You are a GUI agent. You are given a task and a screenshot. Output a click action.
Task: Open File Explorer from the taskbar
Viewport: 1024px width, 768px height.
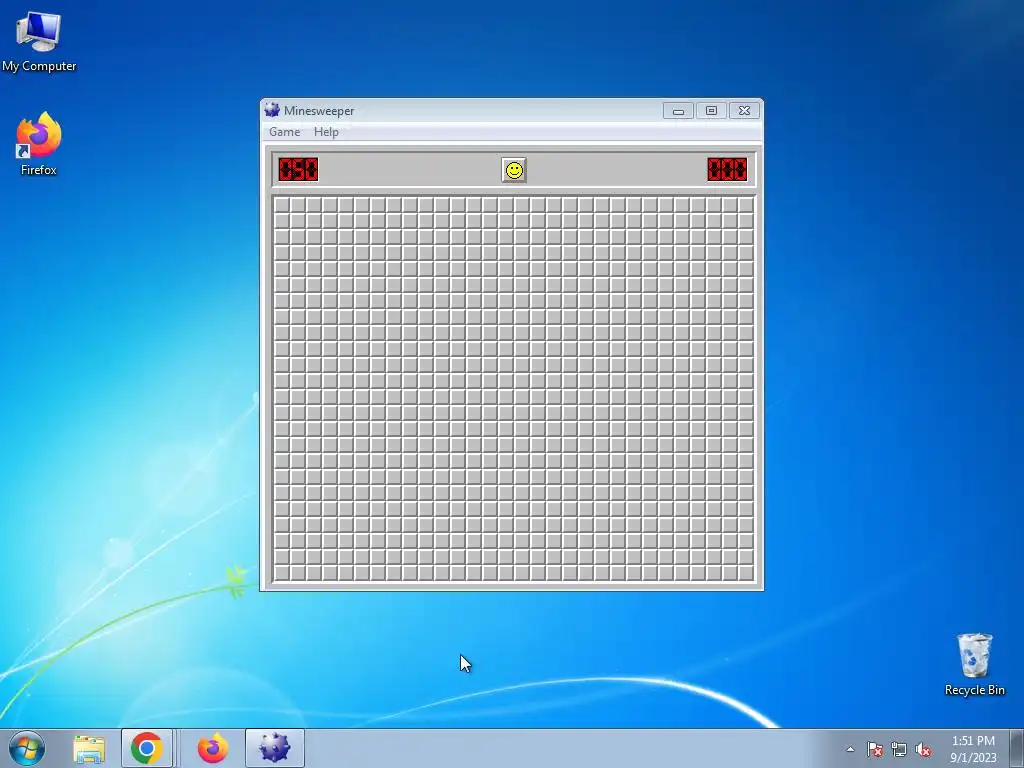(89, 749)
